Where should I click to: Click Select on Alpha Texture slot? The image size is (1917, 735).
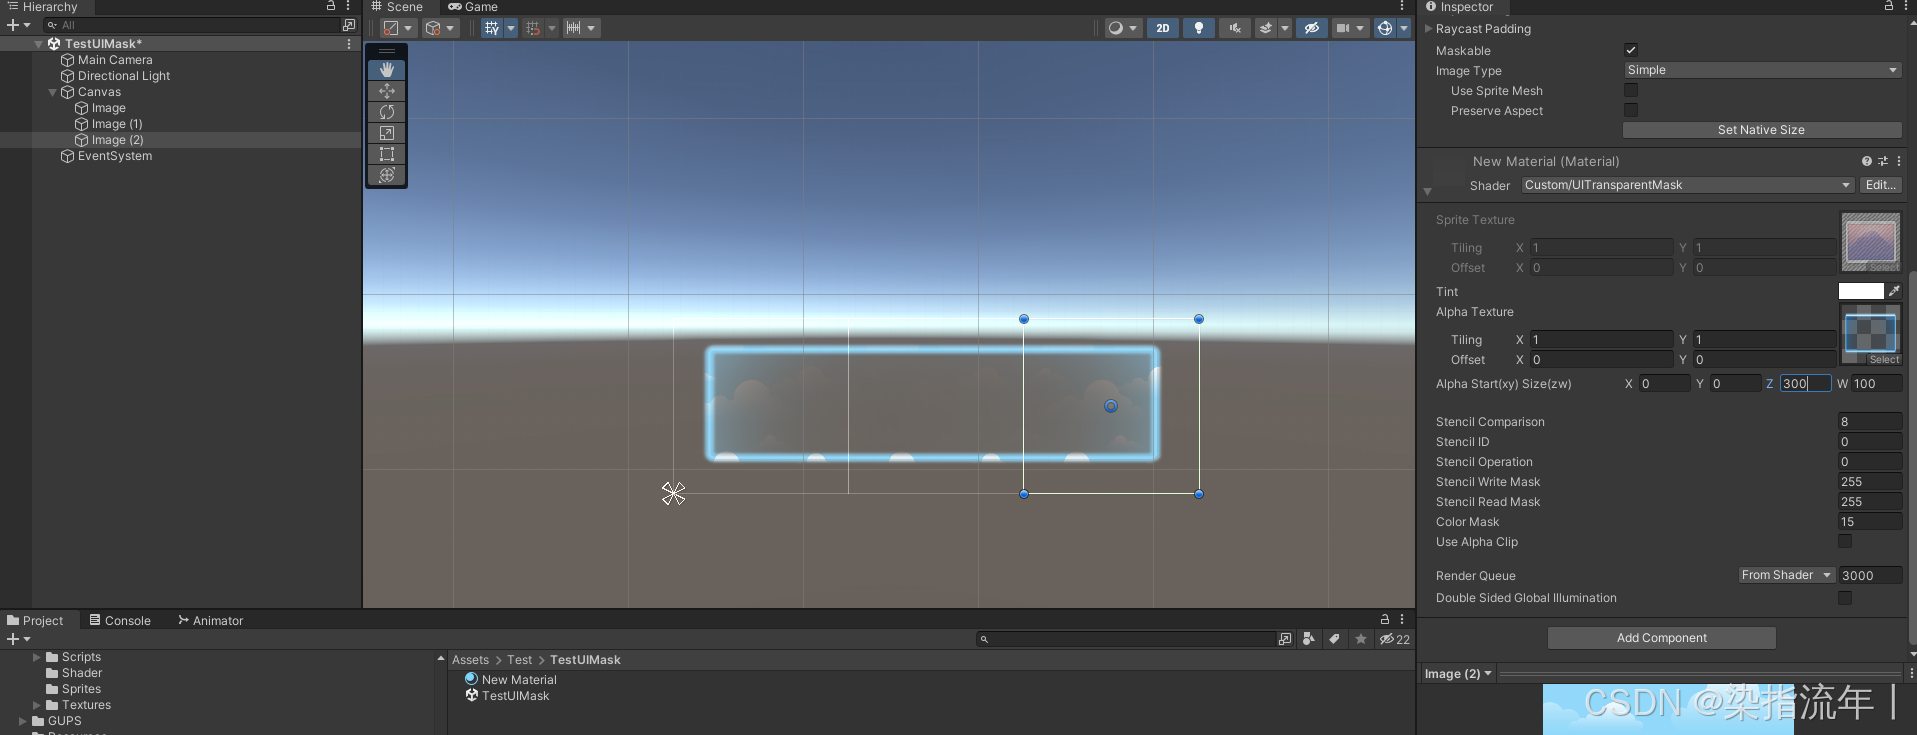tap(1884, 360)
